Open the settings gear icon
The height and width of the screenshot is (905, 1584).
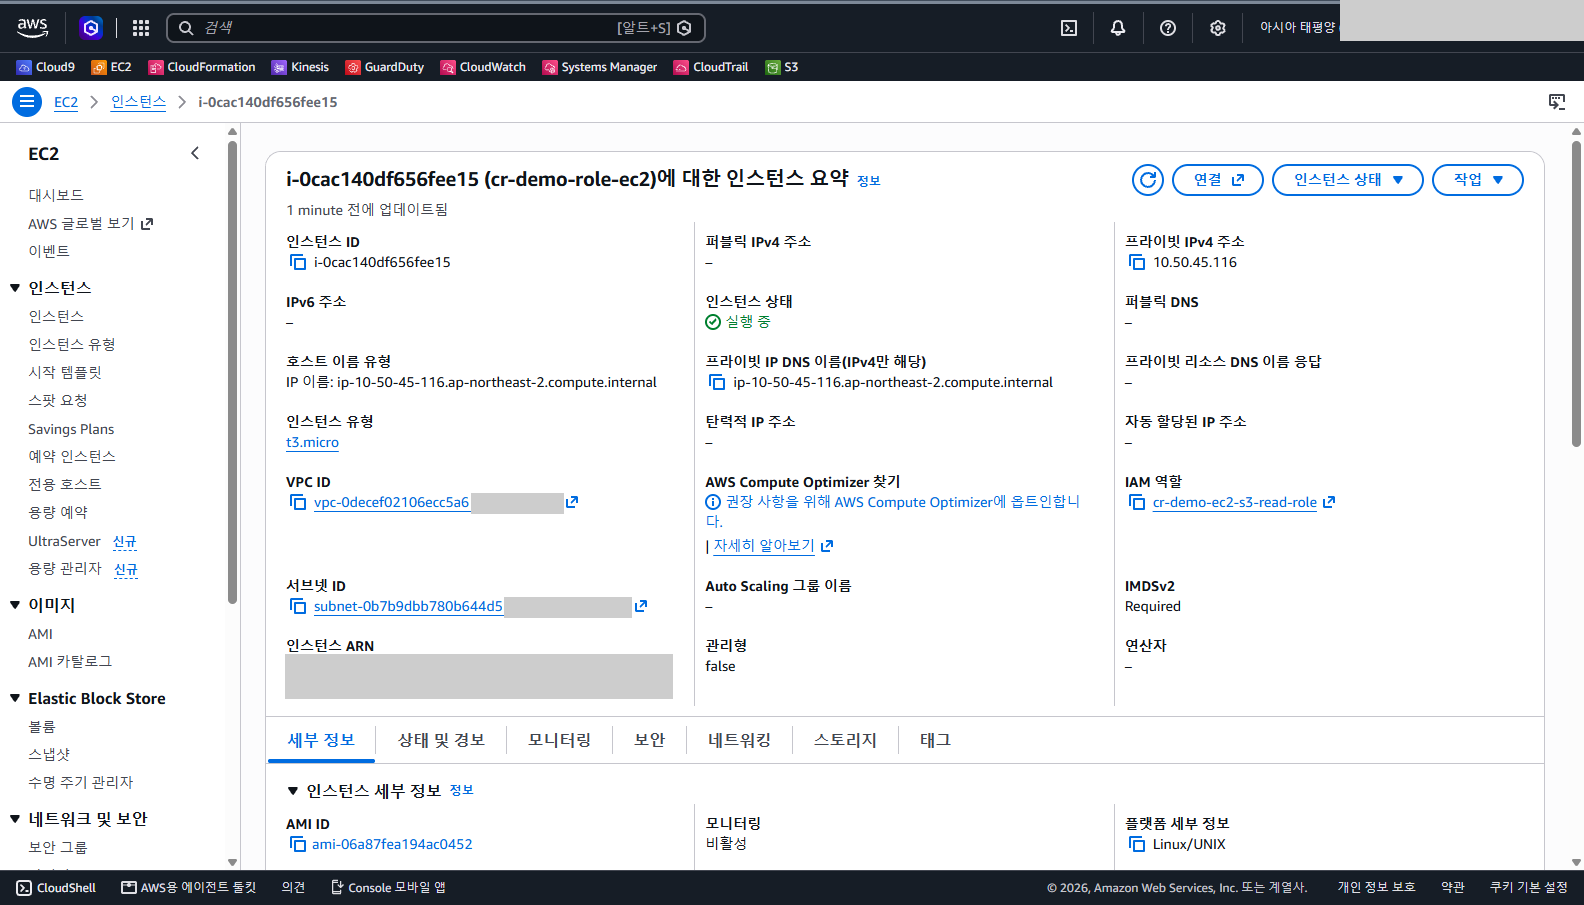pos(1217,28)
